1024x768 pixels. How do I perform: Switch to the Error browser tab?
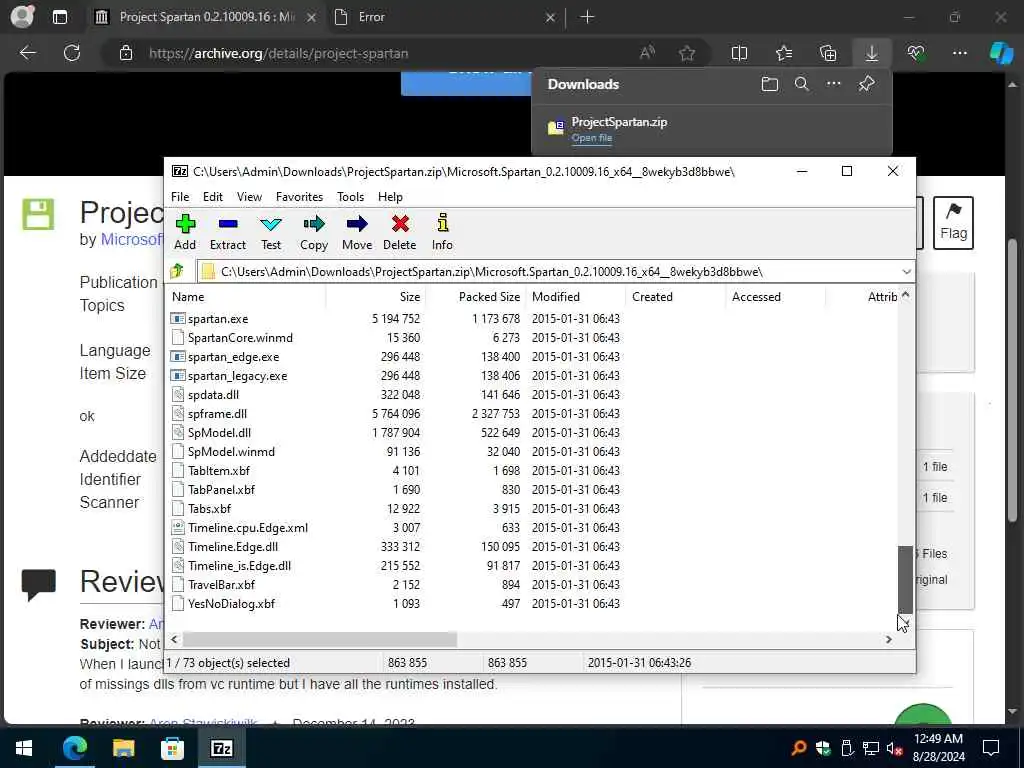point(443,17)
